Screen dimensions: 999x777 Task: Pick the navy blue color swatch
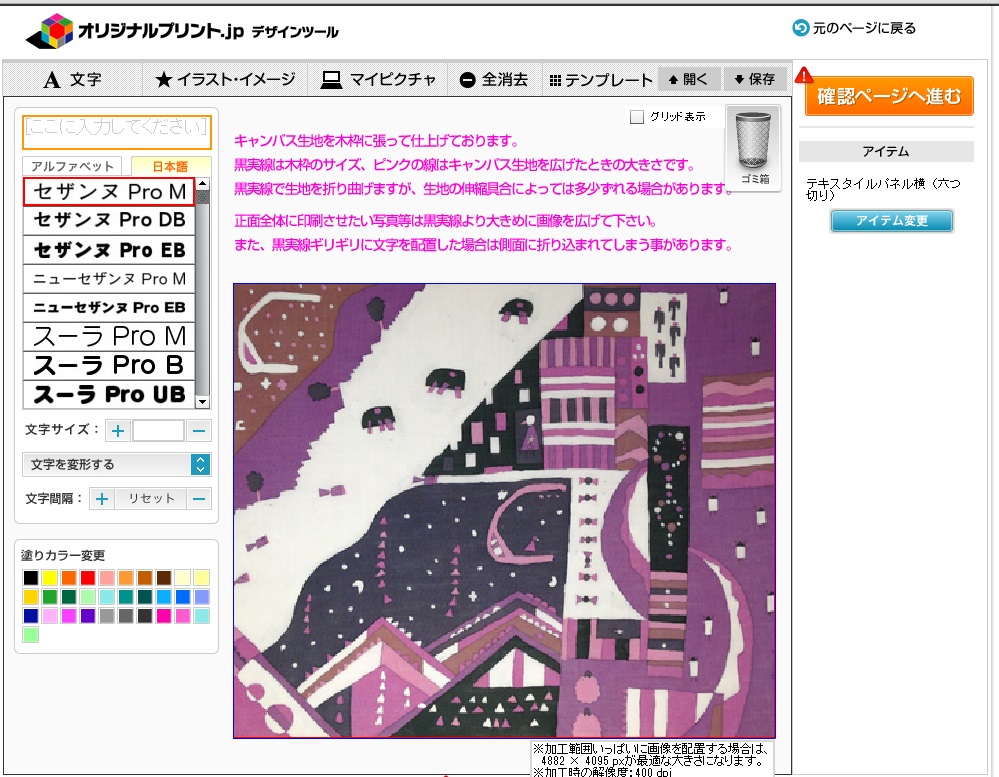click(31, 616)
